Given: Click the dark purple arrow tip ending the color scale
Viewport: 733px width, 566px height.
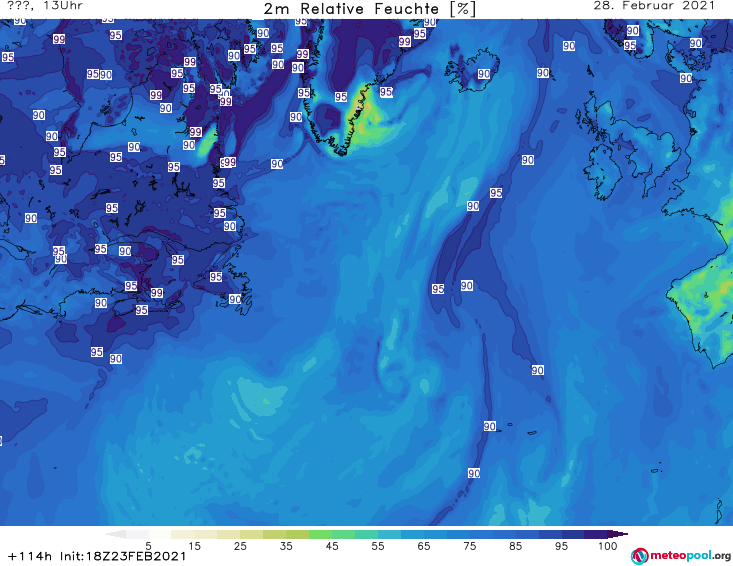Looking at the screenshot, I should click(x=620, y=534).
